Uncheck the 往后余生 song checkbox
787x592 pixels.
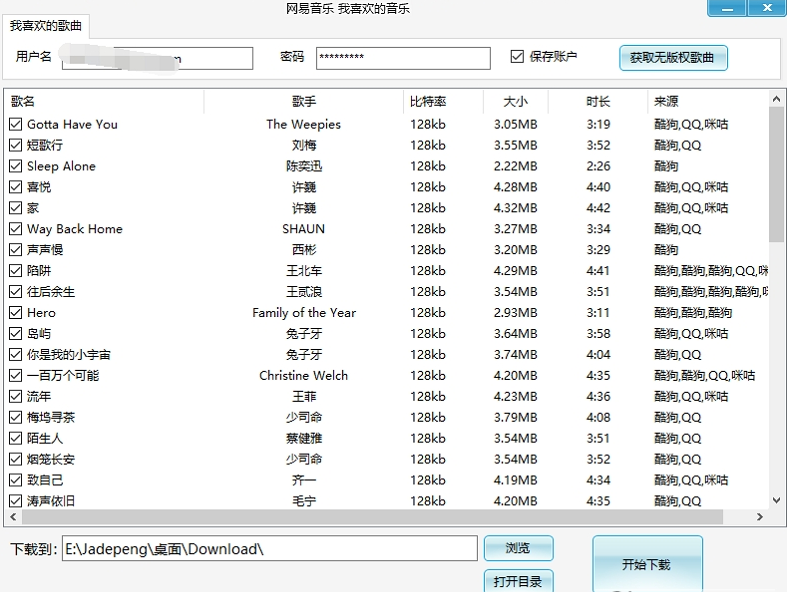[x=16, y=291]
